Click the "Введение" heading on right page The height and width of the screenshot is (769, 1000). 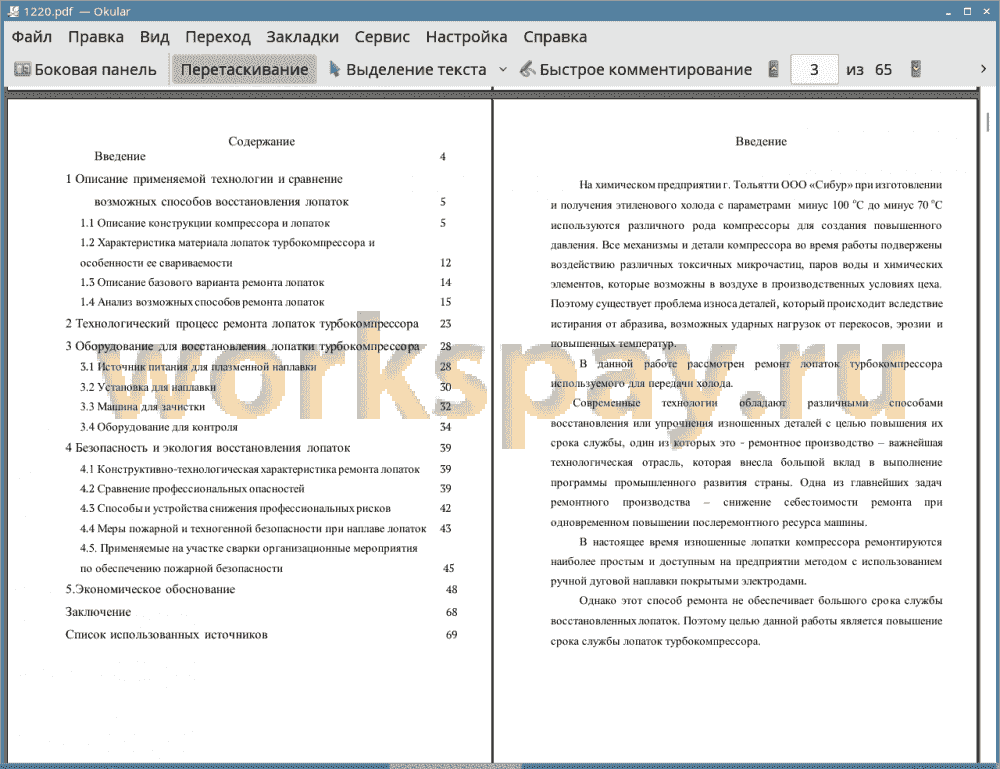click(x=761, y=142)
